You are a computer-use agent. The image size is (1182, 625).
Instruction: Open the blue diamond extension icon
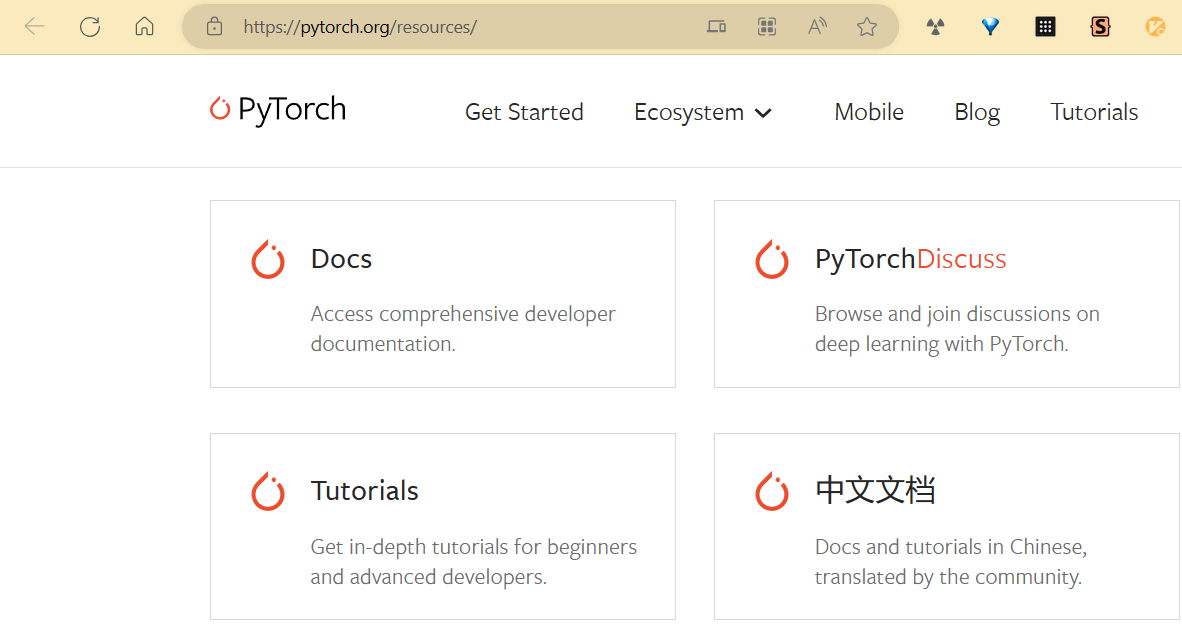pyautogui.click(x=990, y=27)
